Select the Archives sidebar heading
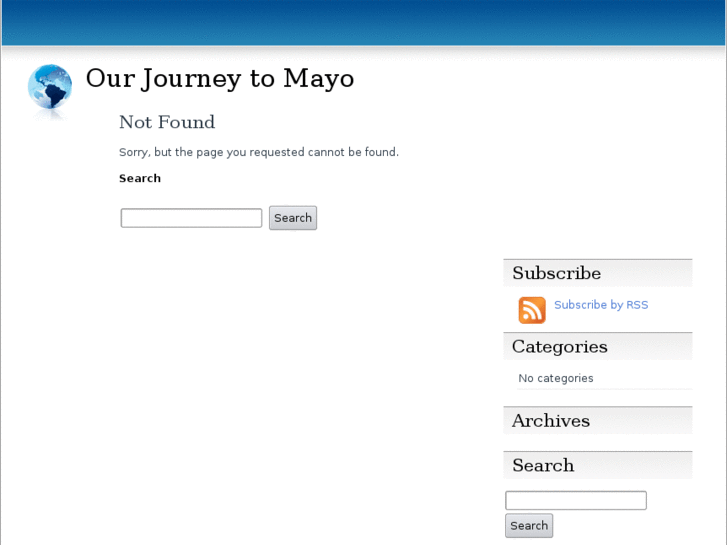The height and width of the screenshot is (545, 727). pos(551,421)
